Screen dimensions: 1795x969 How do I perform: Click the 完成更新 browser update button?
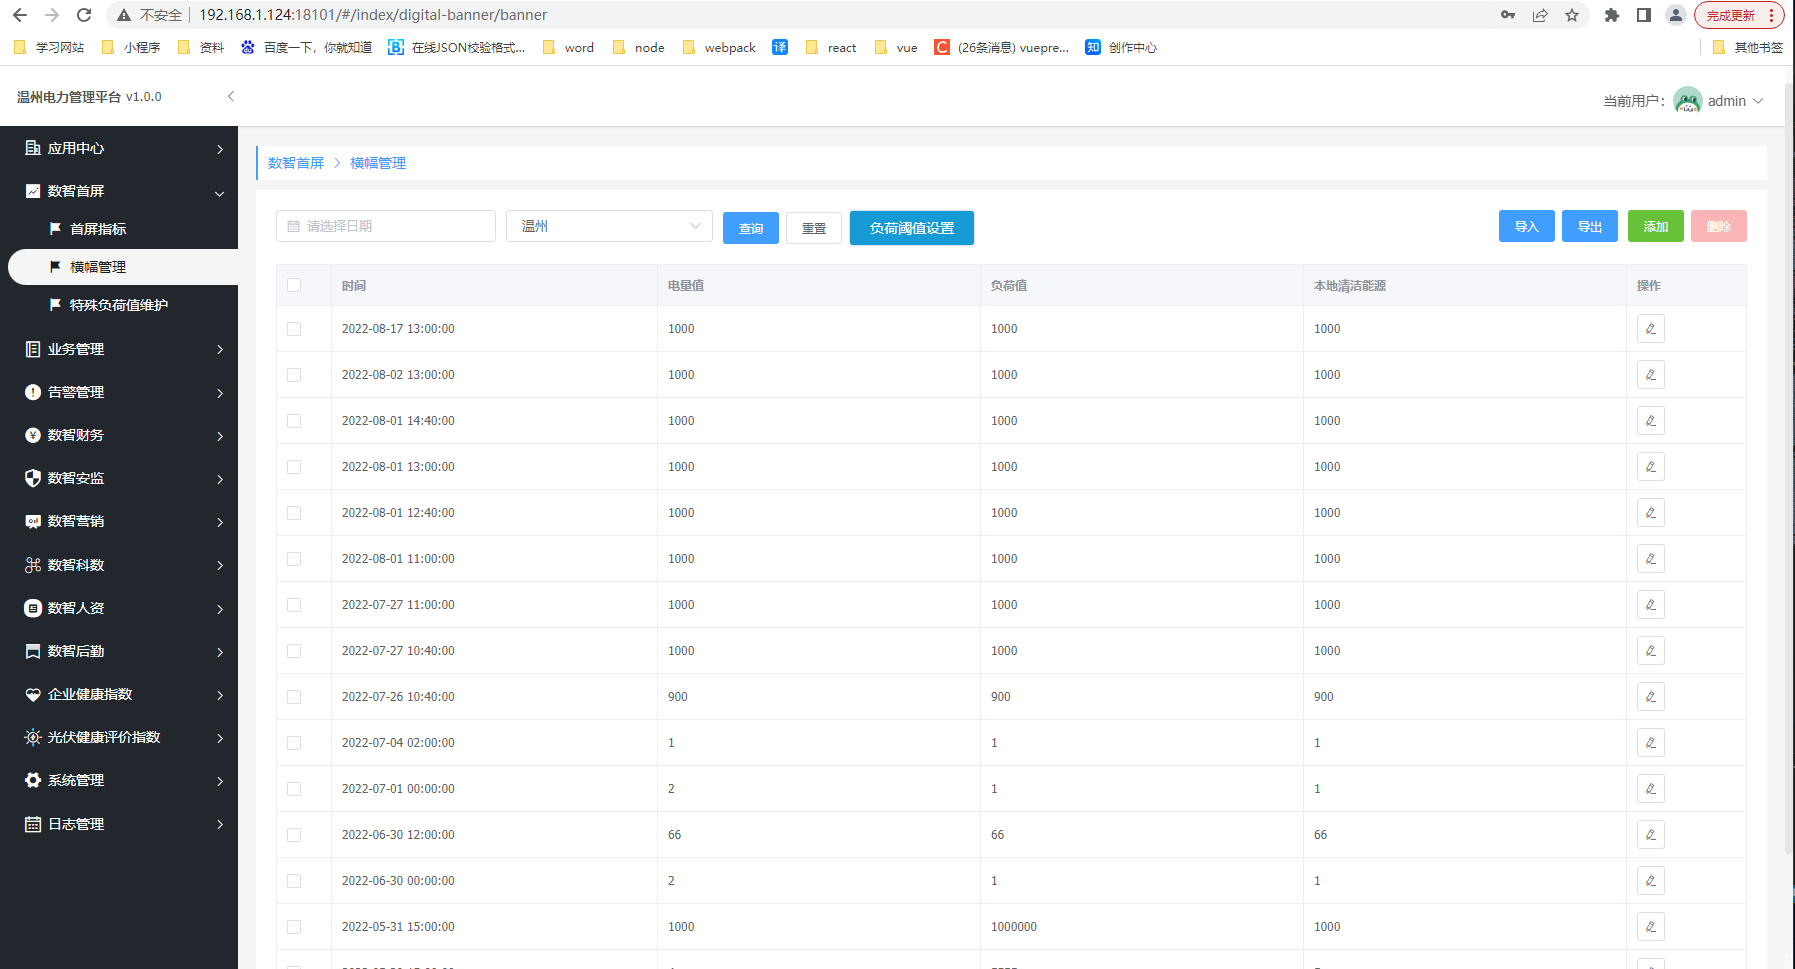tap(1738, 15)
